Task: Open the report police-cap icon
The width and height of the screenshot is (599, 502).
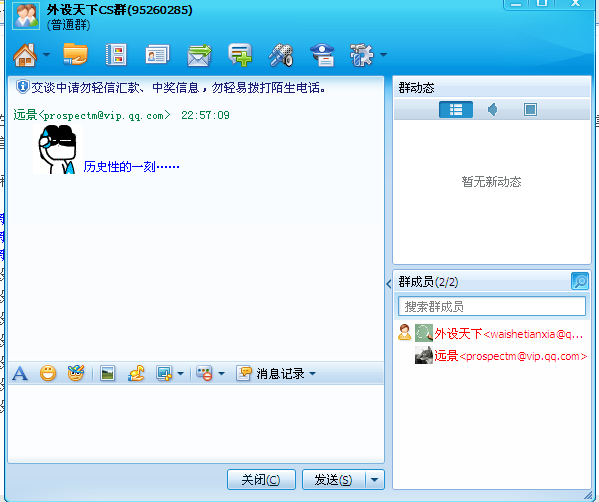Action: 322,55
